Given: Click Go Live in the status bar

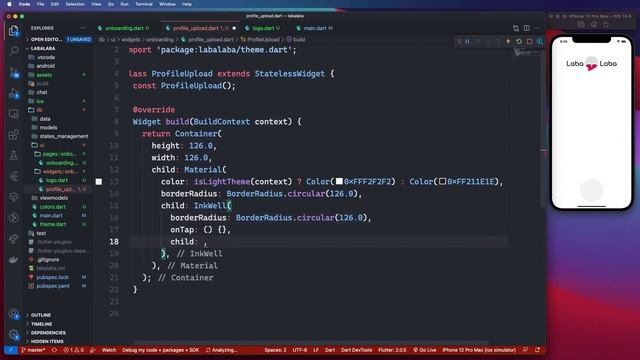Looking at the screenshot, I should (424, 350).
